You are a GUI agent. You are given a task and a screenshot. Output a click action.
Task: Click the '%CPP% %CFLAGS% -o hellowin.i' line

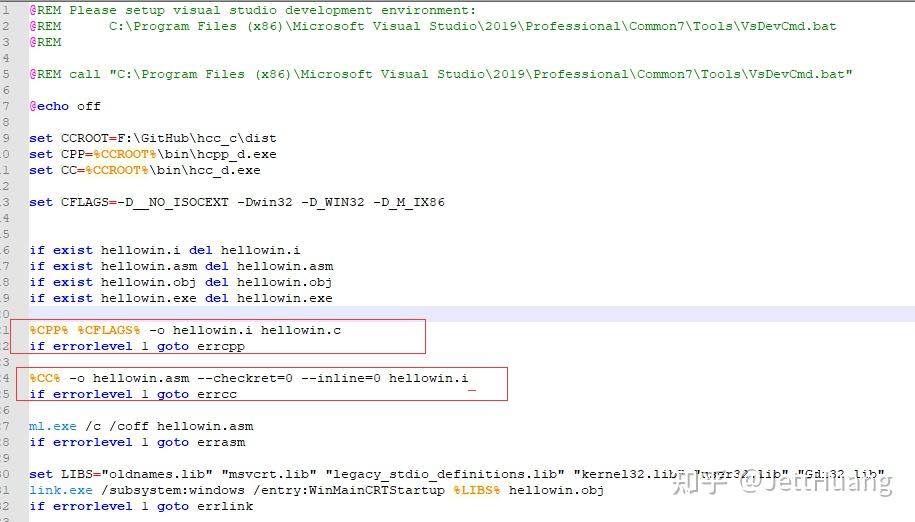pos(185,330)
